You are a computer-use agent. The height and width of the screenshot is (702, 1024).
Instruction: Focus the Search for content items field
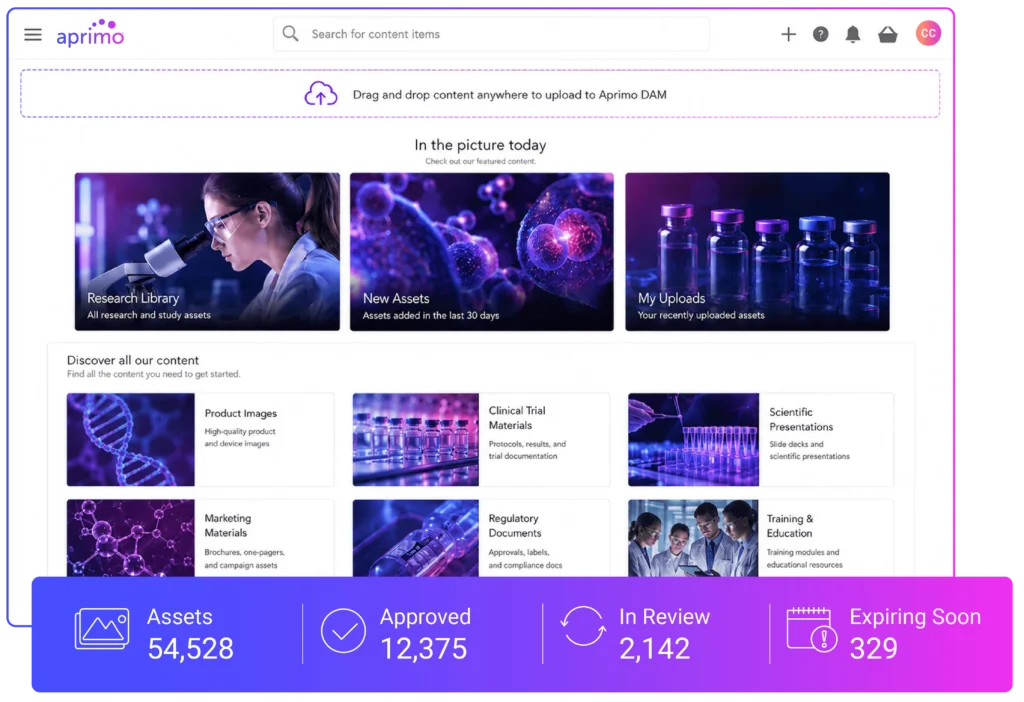[491, 34]
